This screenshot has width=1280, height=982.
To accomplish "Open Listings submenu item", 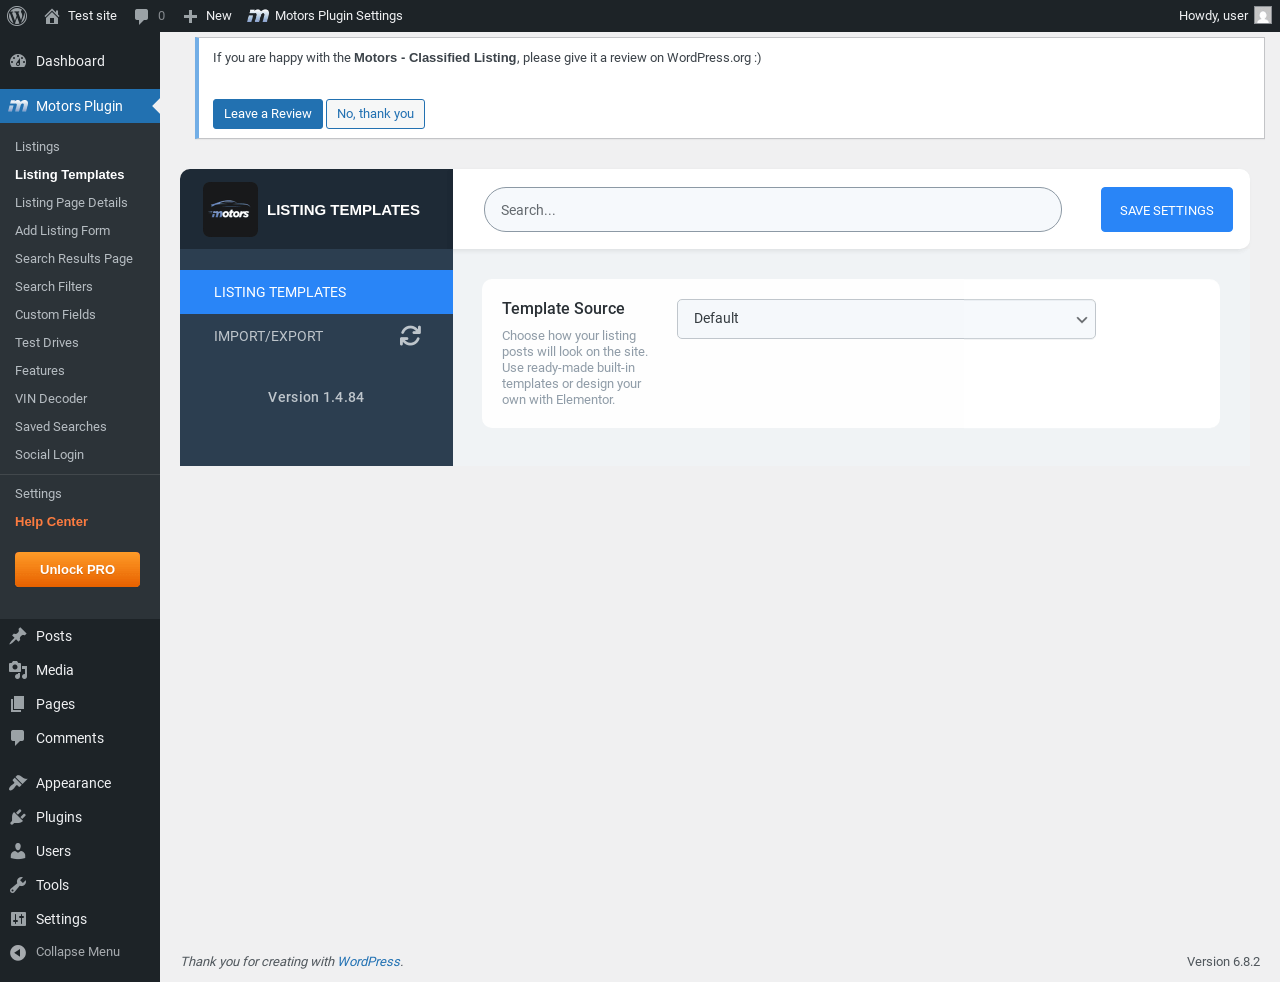I will (37, 147).
